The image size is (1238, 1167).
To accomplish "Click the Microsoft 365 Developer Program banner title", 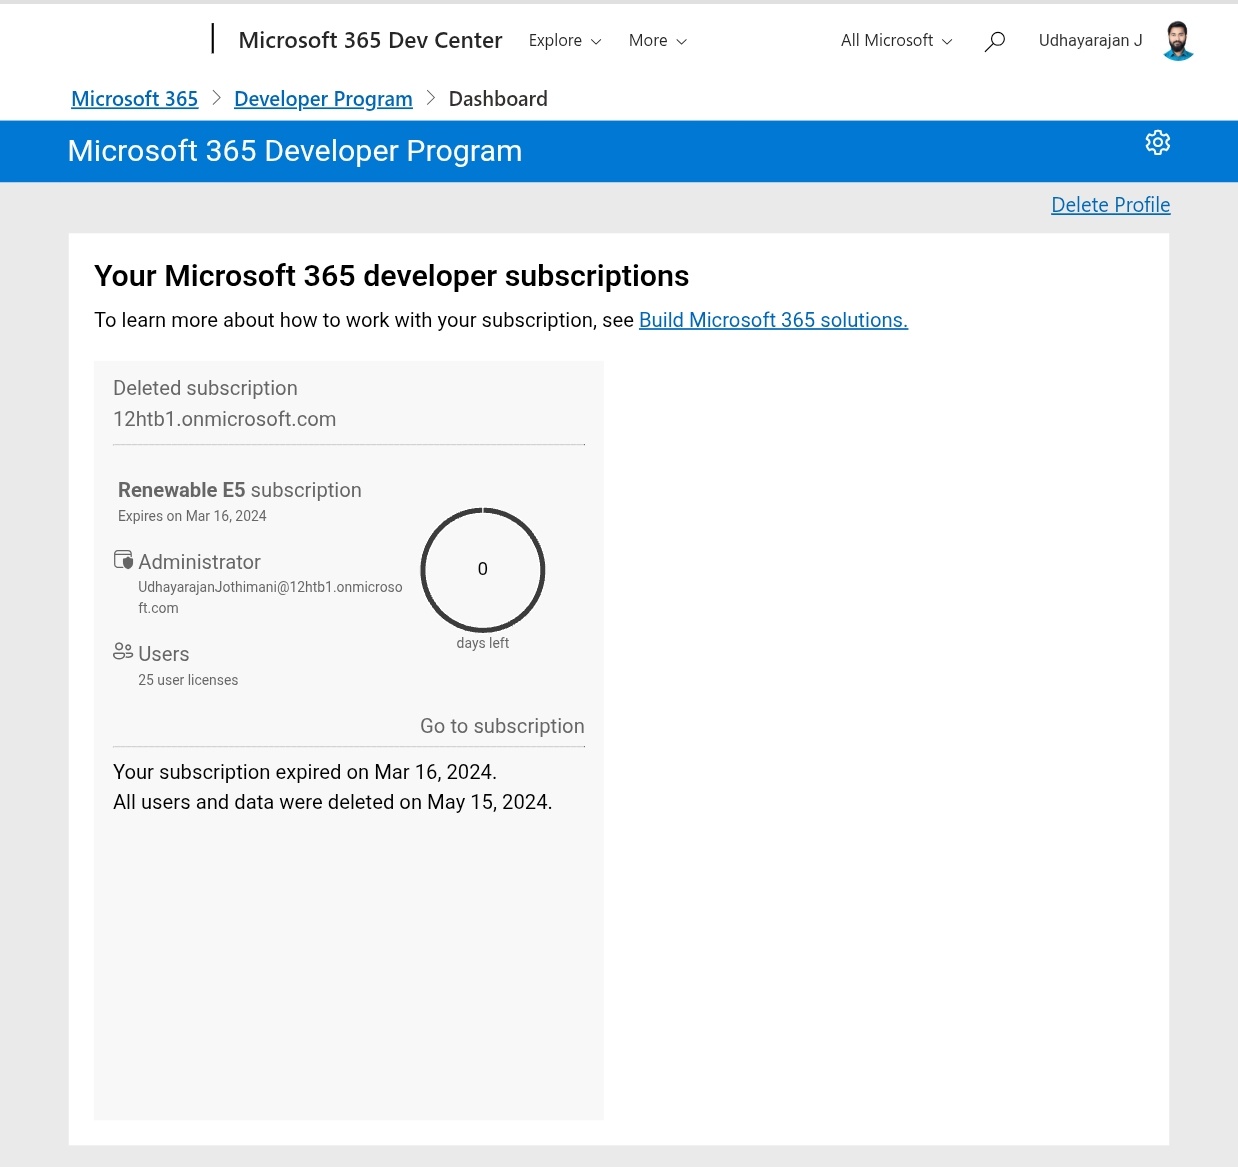I will 295,151.
